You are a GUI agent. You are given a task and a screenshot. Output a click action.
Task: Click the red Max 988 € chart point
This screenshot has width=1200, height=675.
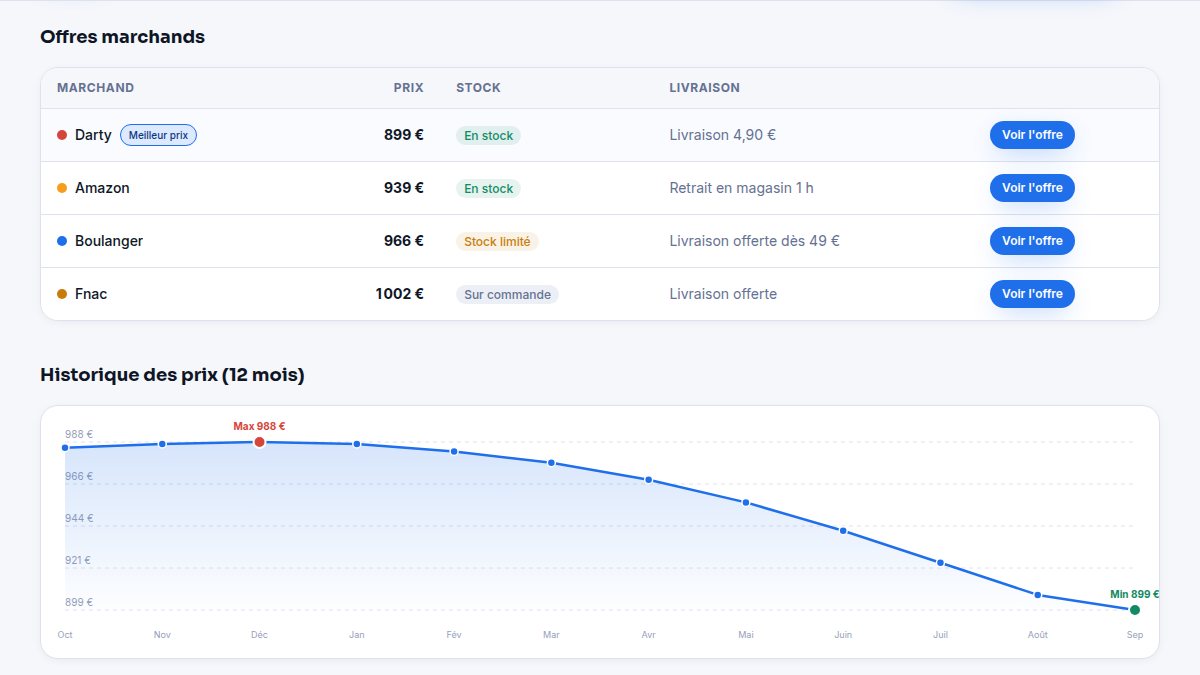(x=259, y=442)
